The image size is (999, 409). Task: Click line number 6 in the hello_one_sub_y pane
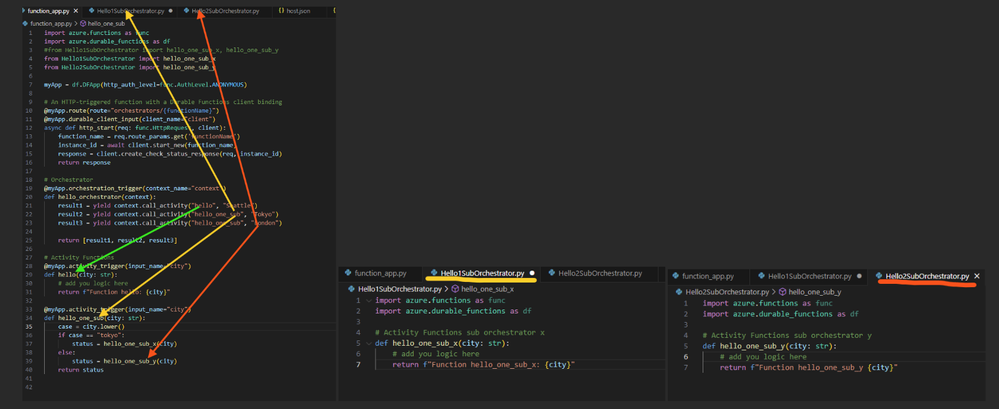click(x=686, y=357)
